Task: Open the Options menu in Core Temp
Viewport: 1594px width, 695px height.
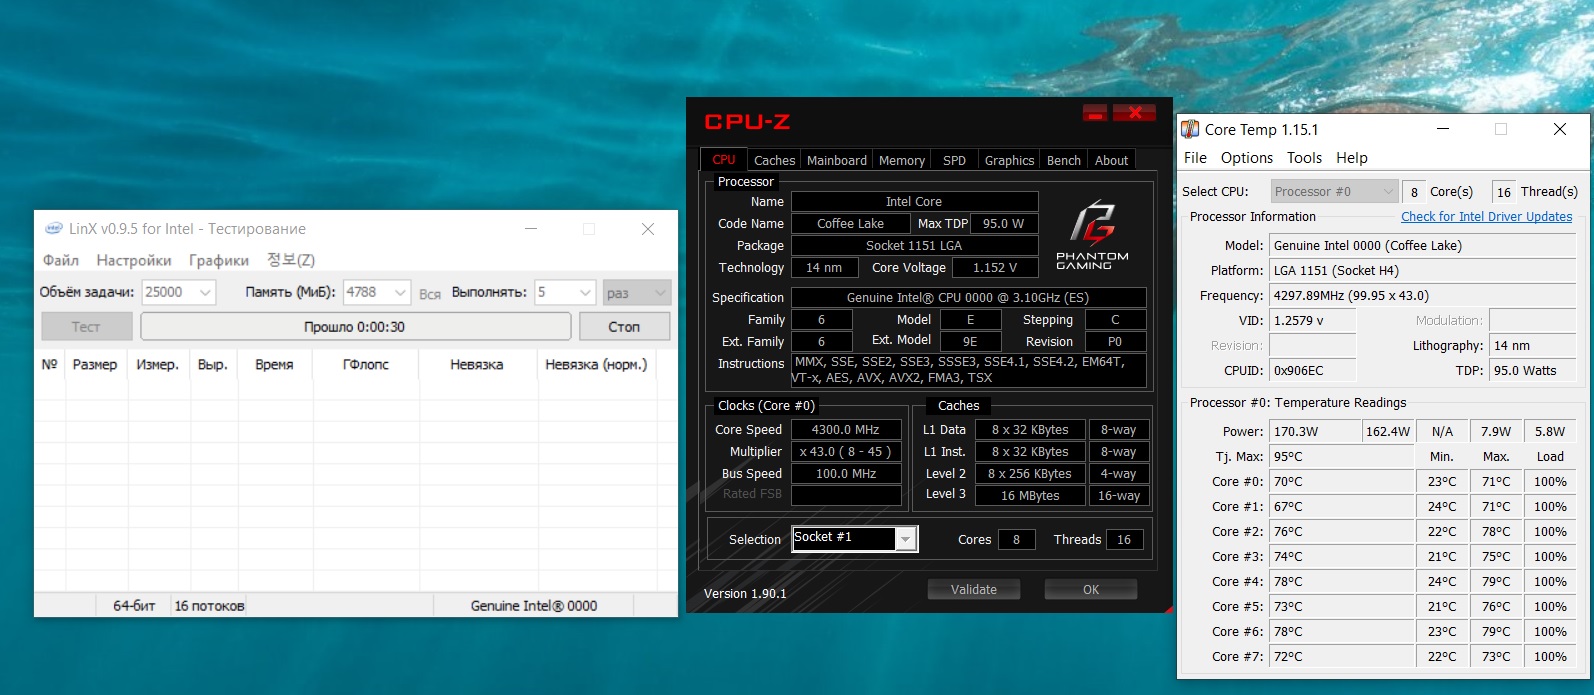Action: pos(1247,158)
